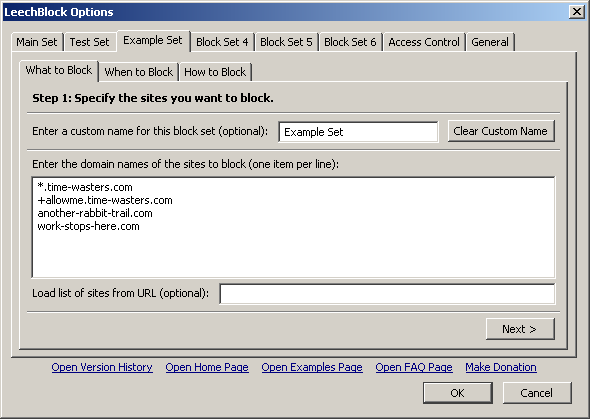This screenshot has height=419, width=590.
Task: Select the When to Block sub-tab
Action: [138, 72]
